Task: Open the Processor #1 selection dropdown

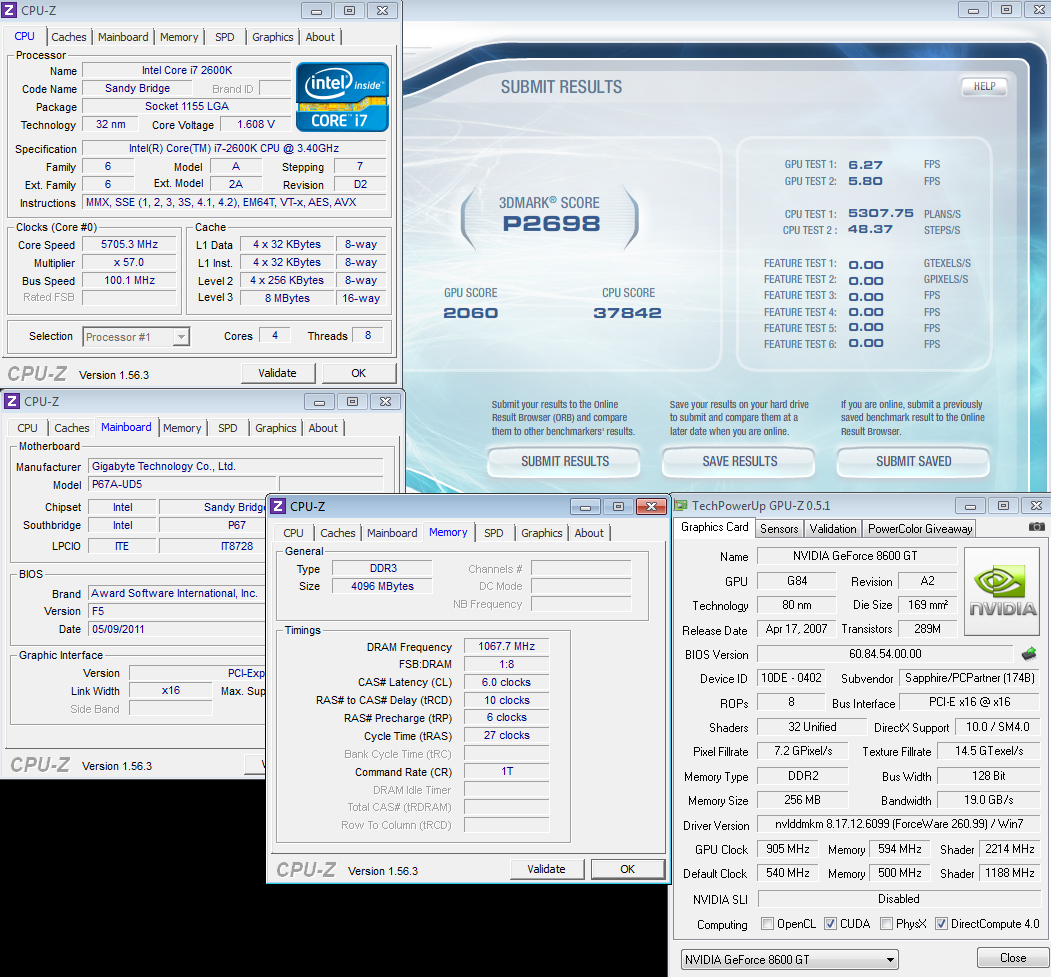Action: click(137, 336)
